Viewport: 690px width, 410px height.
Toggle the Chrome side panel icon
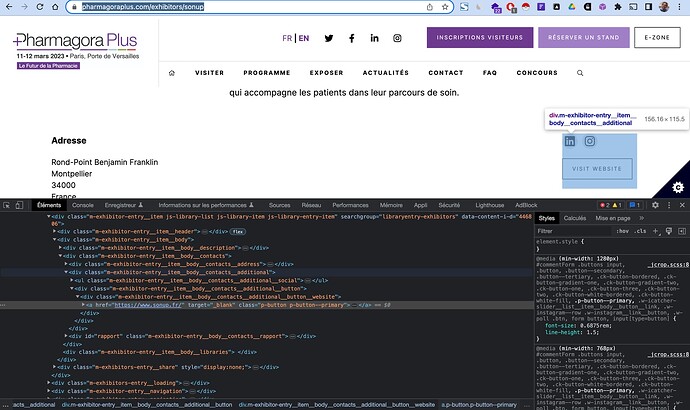648,7
